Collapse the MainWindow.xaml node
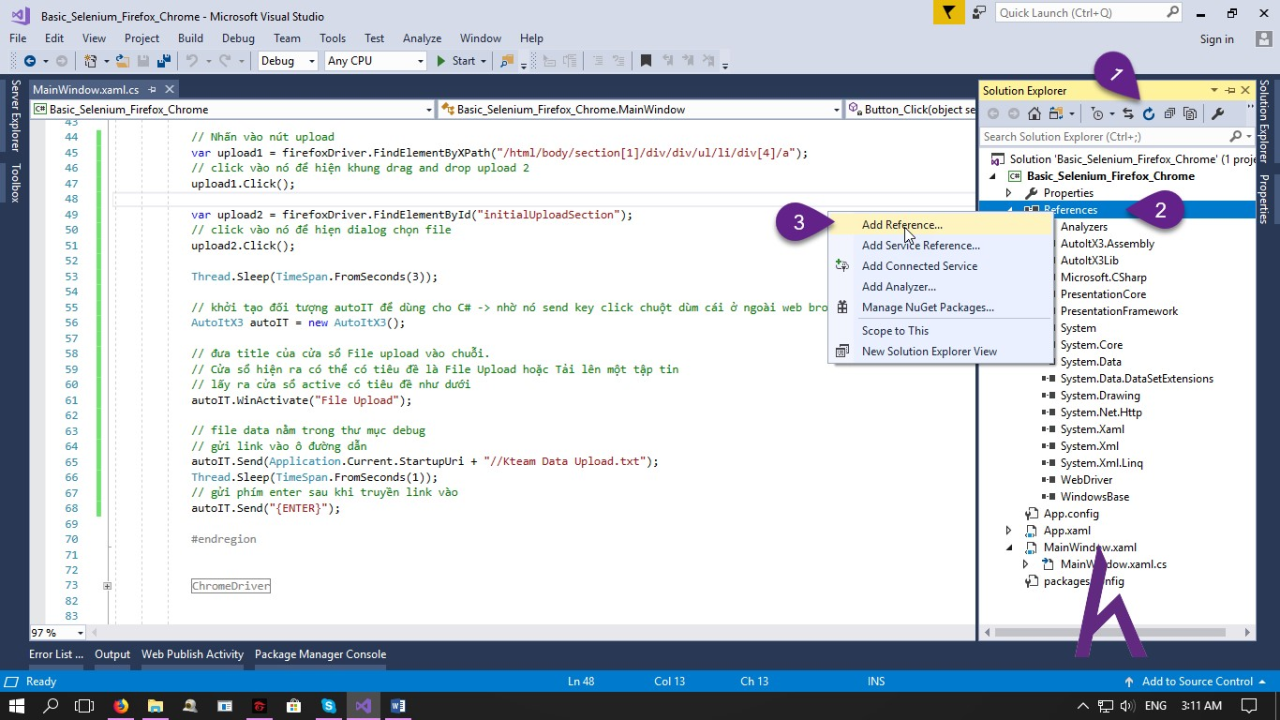The width and height of the screenshot is (1280, 720). pos(1008,548)
